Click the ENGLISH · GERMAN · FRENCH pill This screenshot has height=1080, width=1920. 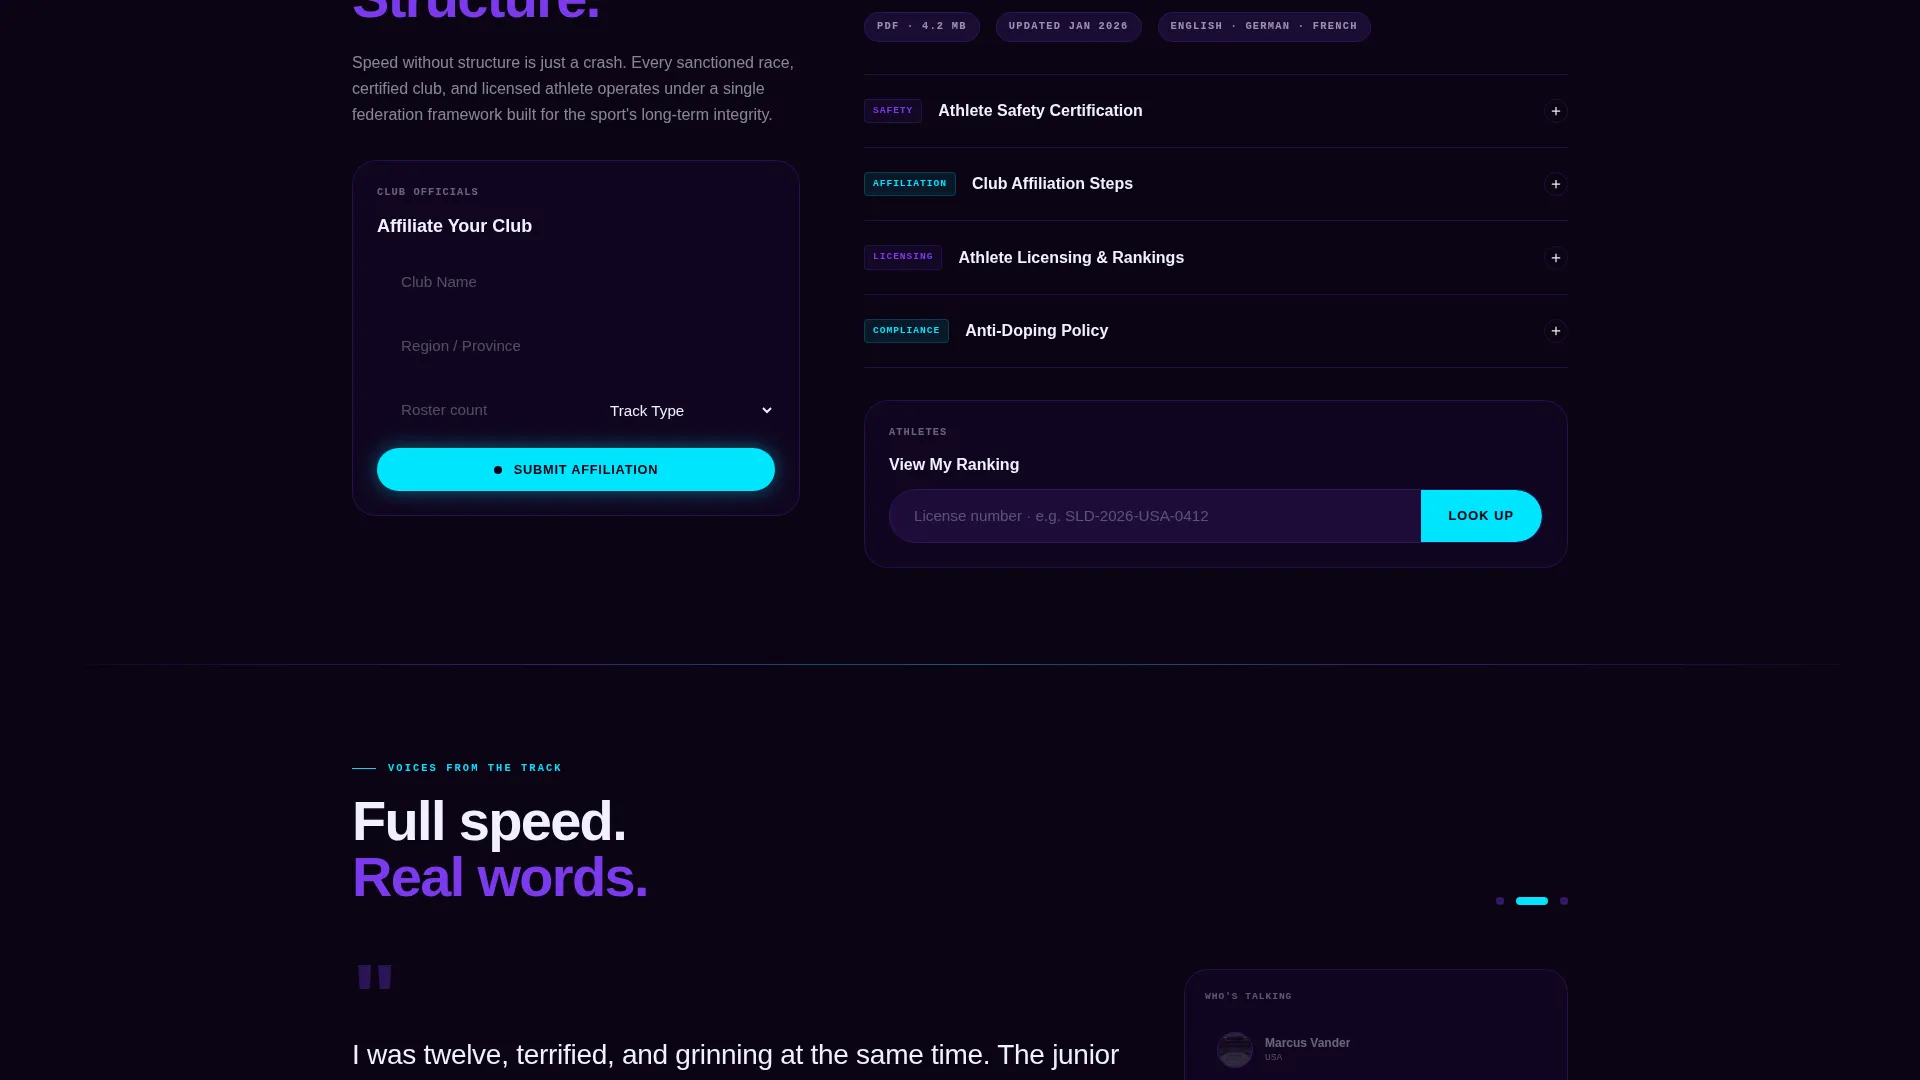click(1264, 27)
